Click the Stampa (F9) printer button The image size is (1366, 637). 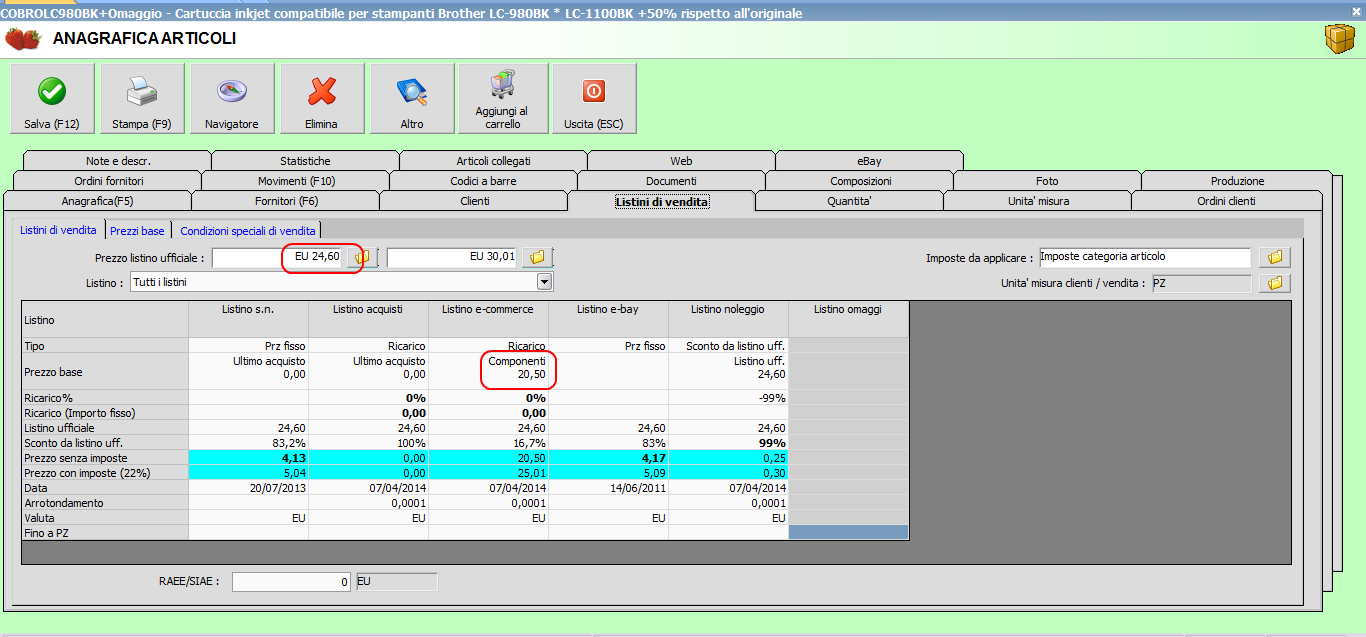coord(142,98)
